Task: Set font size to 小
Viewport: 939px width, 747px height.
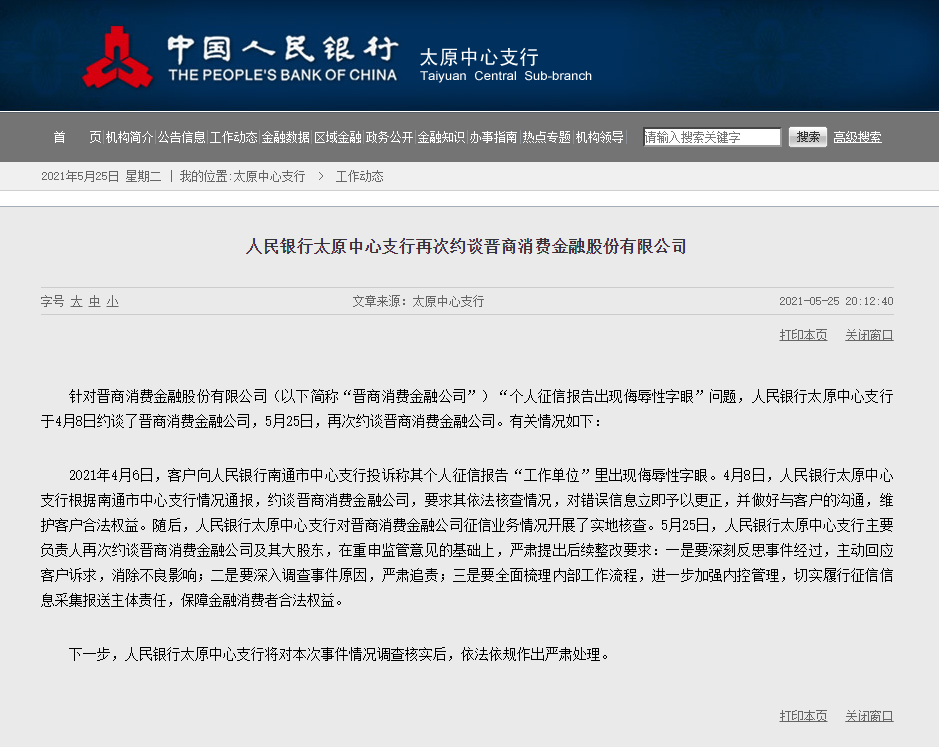Action: pyautogui.click(x=112, y=301)
